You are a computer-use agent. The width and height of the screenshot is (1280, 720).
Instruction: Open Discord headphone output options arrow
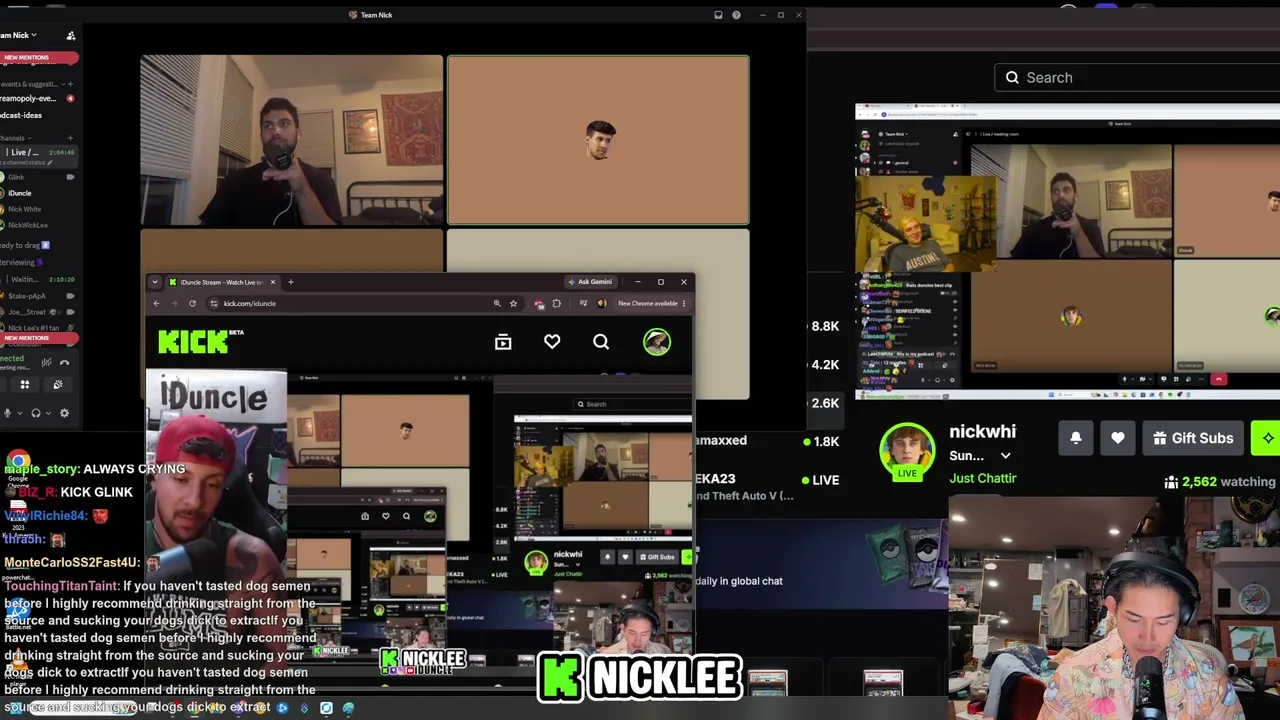[49, 413]
